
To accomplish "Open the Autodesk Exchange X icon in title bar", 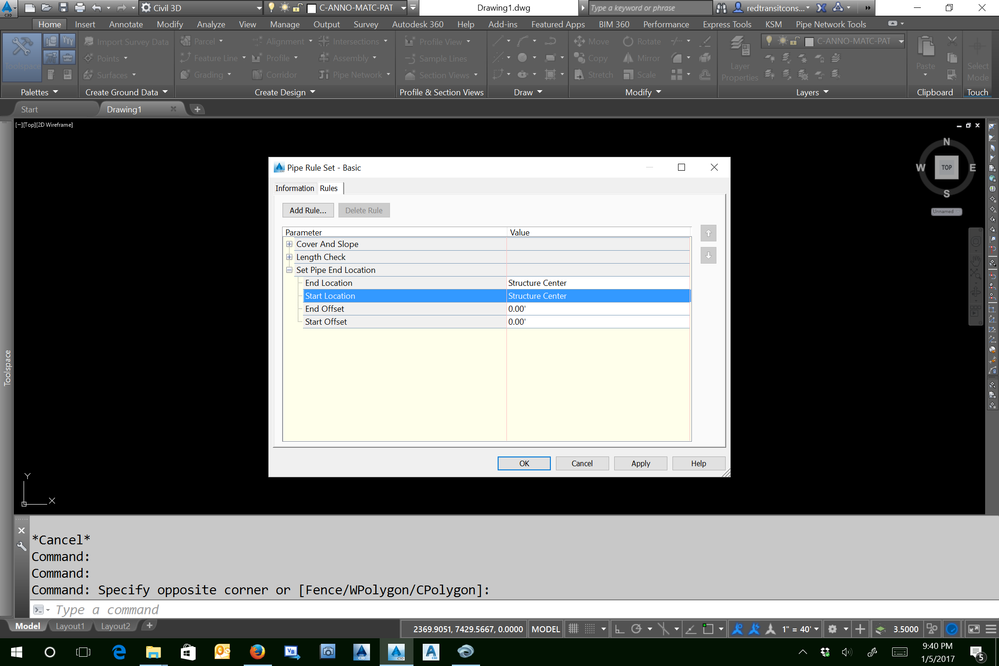I will pyautogui.click(x=821, y=8).
